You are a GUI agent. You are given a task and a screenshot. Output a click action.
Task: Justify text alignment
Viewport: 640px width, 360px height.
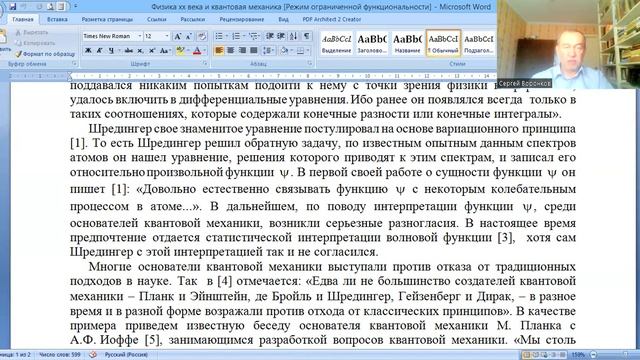pos(253,51)
